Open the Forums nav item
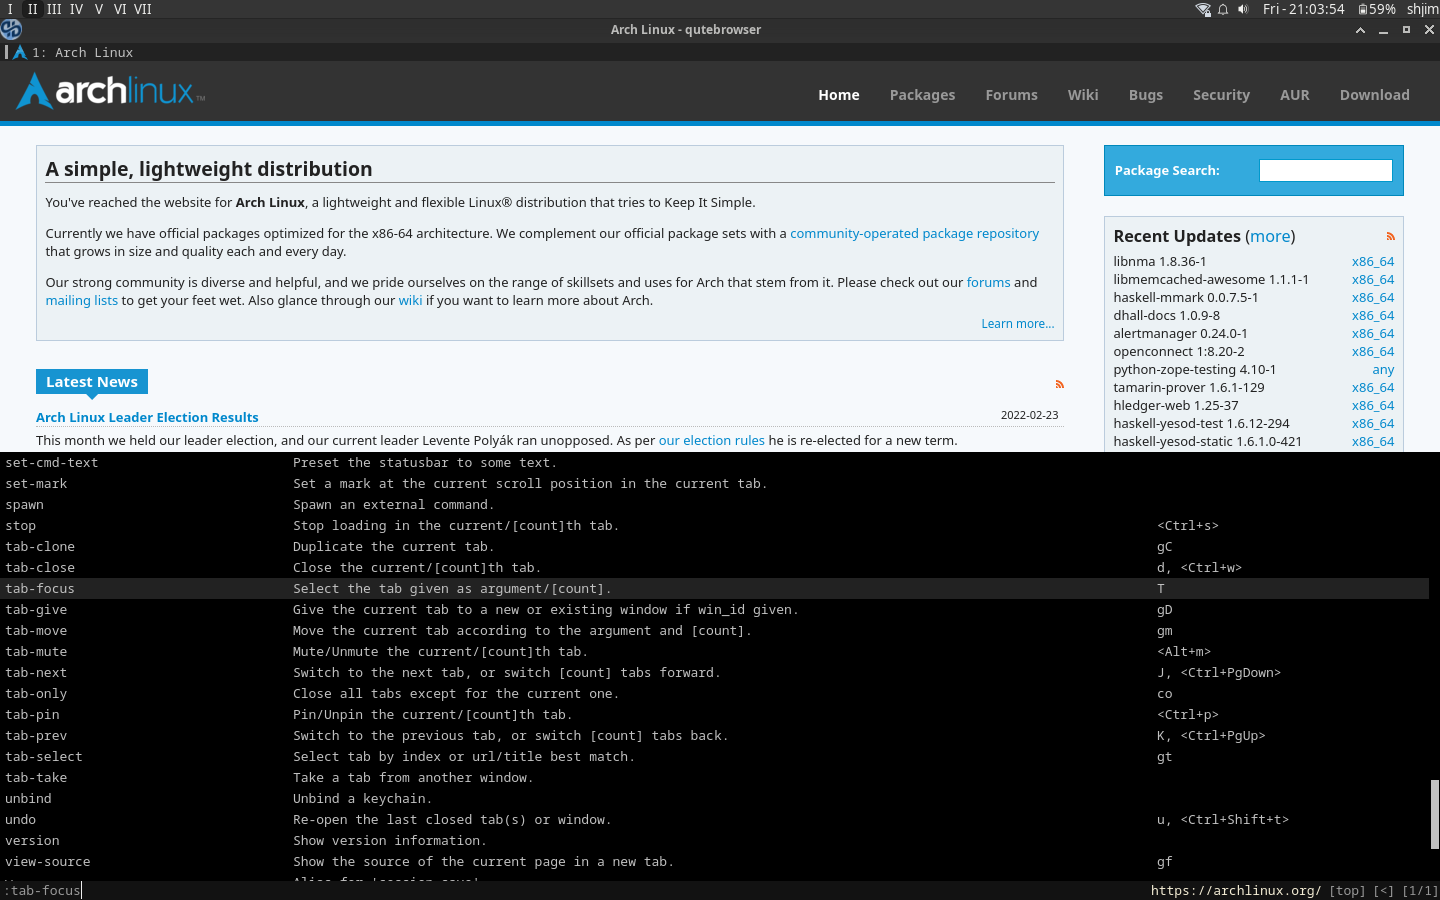Screen dimensions: 1440x900 tap(1011, 95)
